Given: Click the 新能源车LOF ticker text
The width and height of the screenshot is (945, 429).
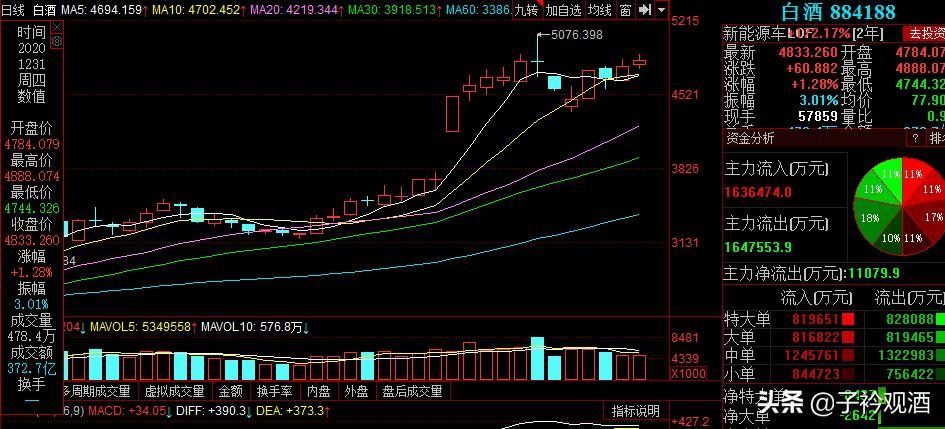Looking at the screenshot, I should coord(768,33).
